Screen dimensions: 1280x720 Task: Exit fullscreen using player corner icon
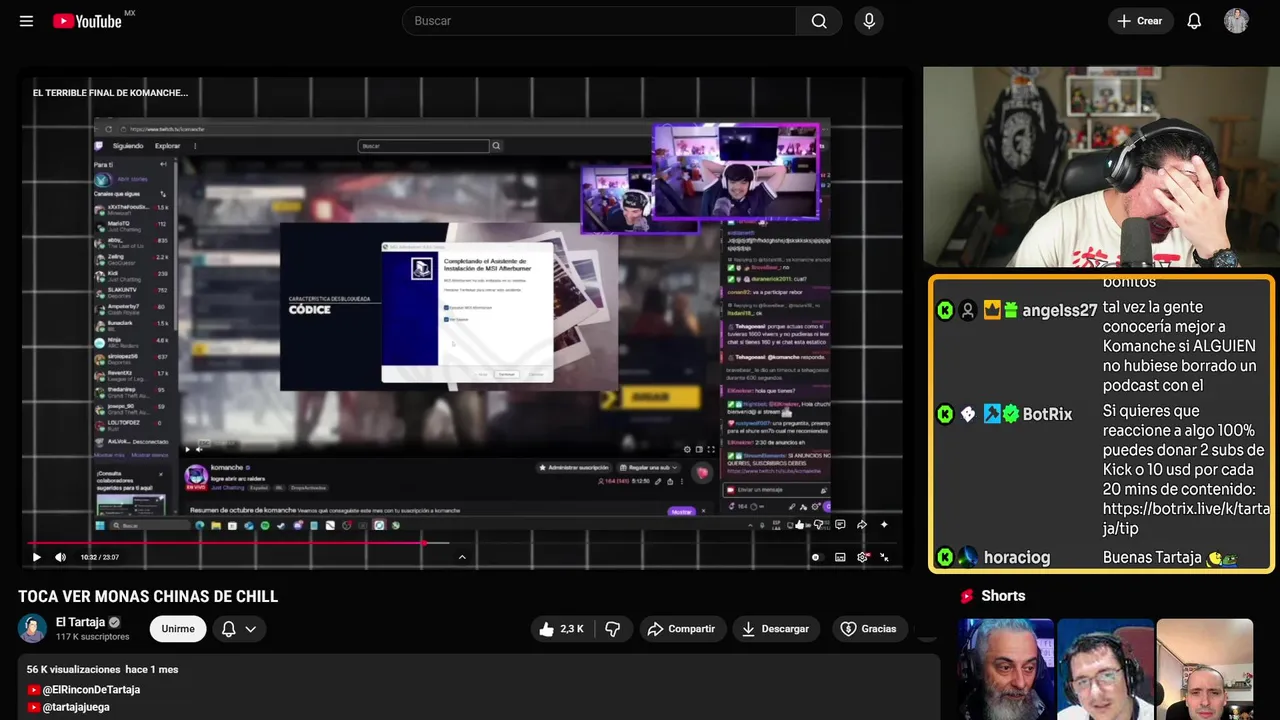(x=886, y=557)
